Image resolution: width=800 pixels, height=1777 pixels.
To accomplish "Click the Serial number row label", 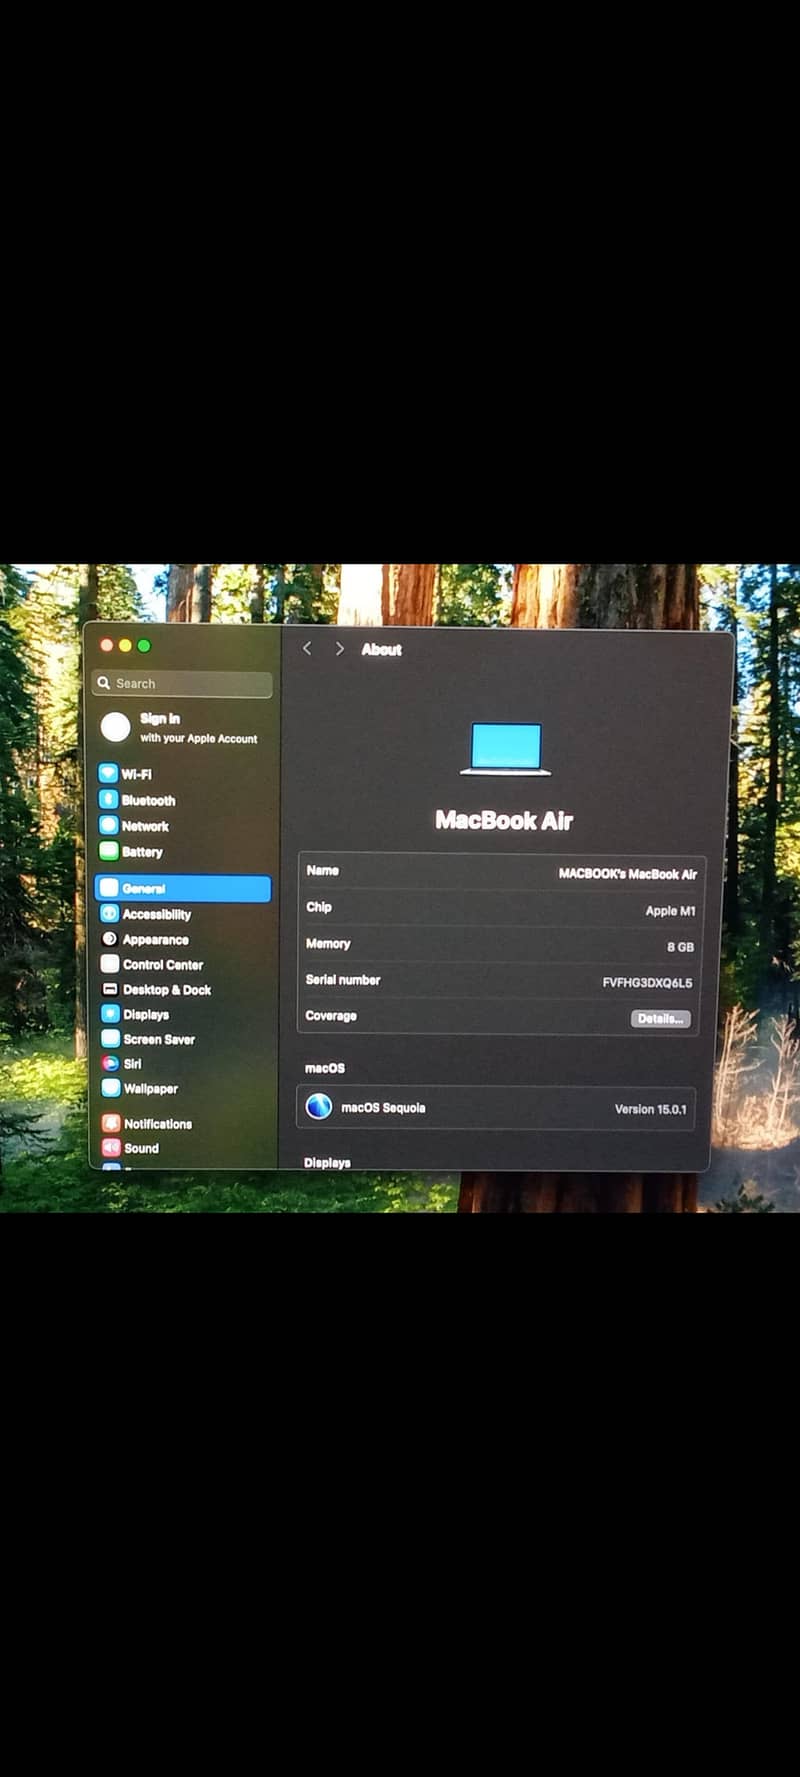I will tap(343, 979).
